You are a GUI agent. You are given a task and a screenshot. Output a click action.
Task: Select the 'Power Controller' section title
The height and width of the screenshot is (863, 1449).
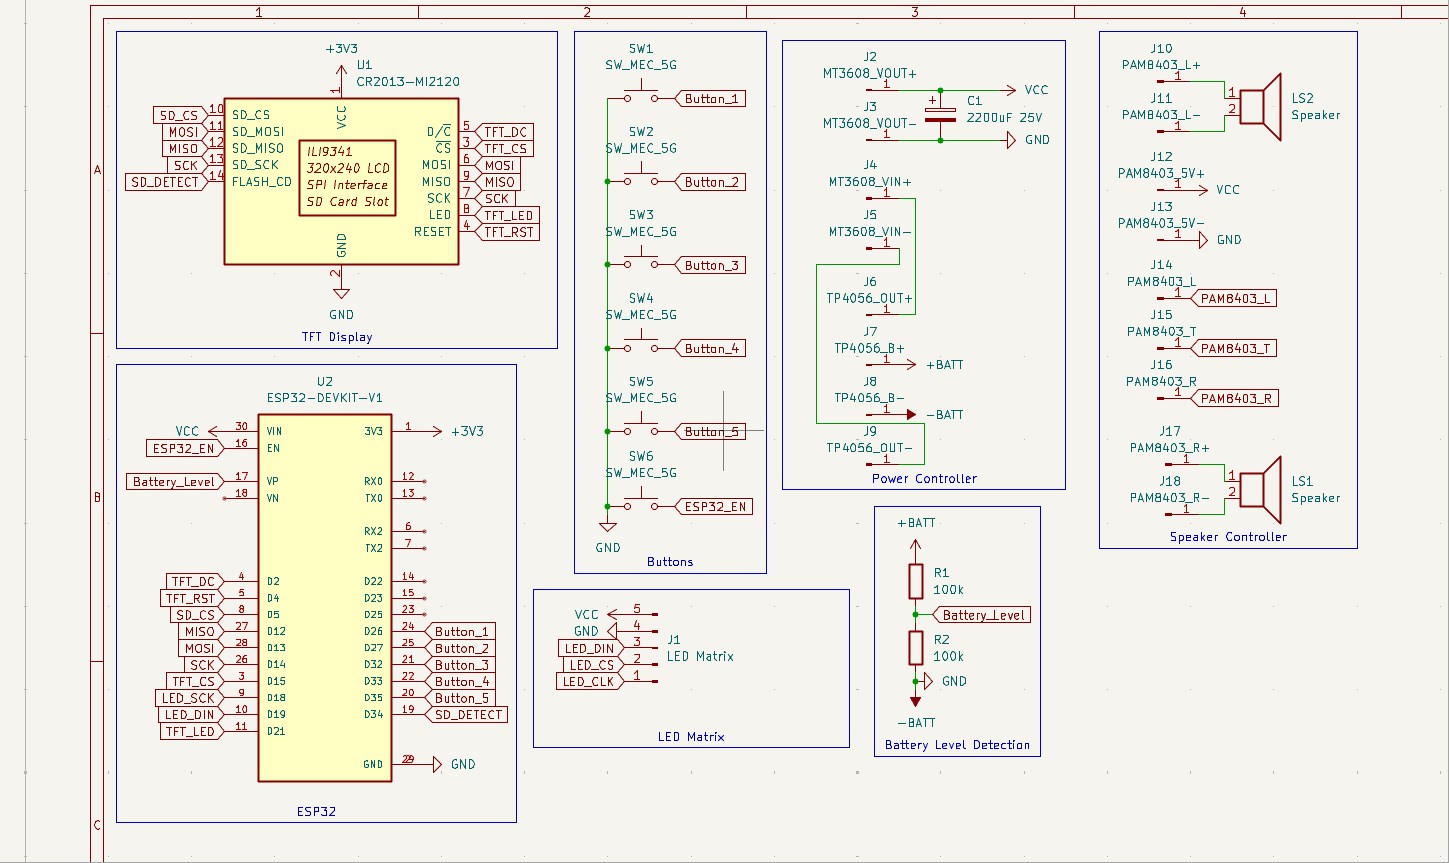tap(924, 478)
